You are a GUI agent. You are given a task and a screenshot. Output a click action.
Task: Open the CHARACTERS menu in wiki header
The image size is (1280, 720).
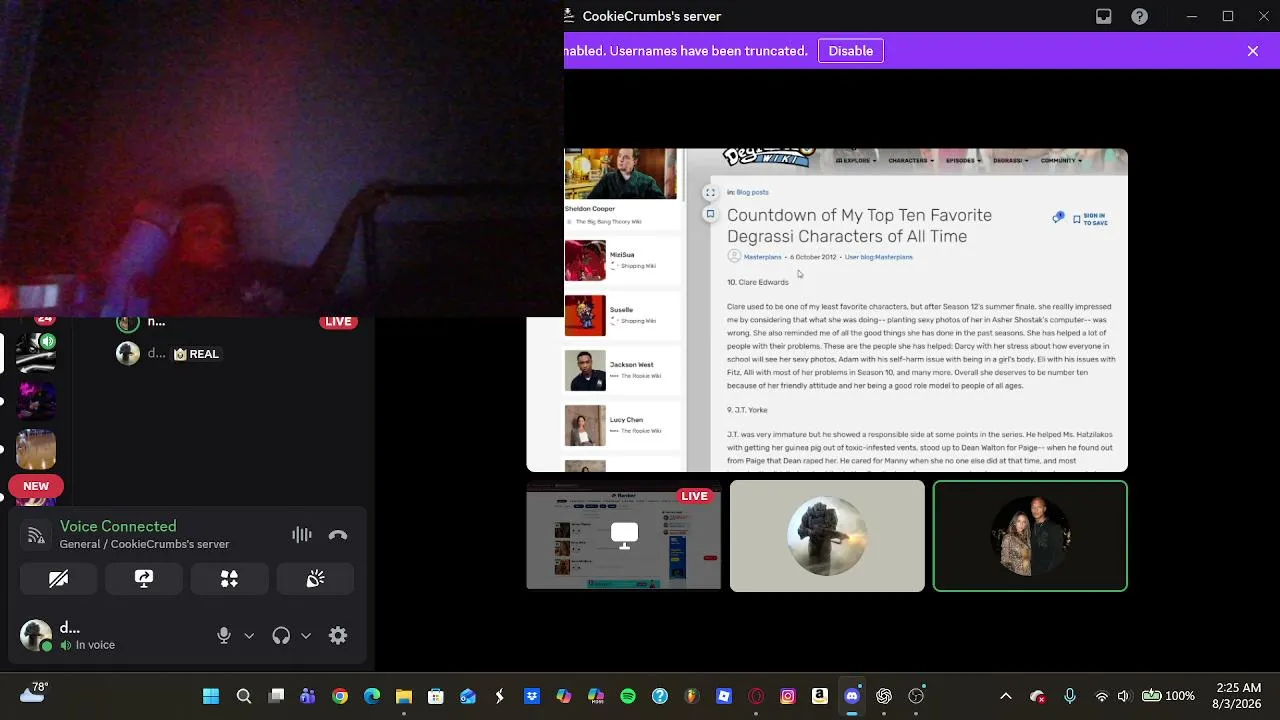coord(911,160)
